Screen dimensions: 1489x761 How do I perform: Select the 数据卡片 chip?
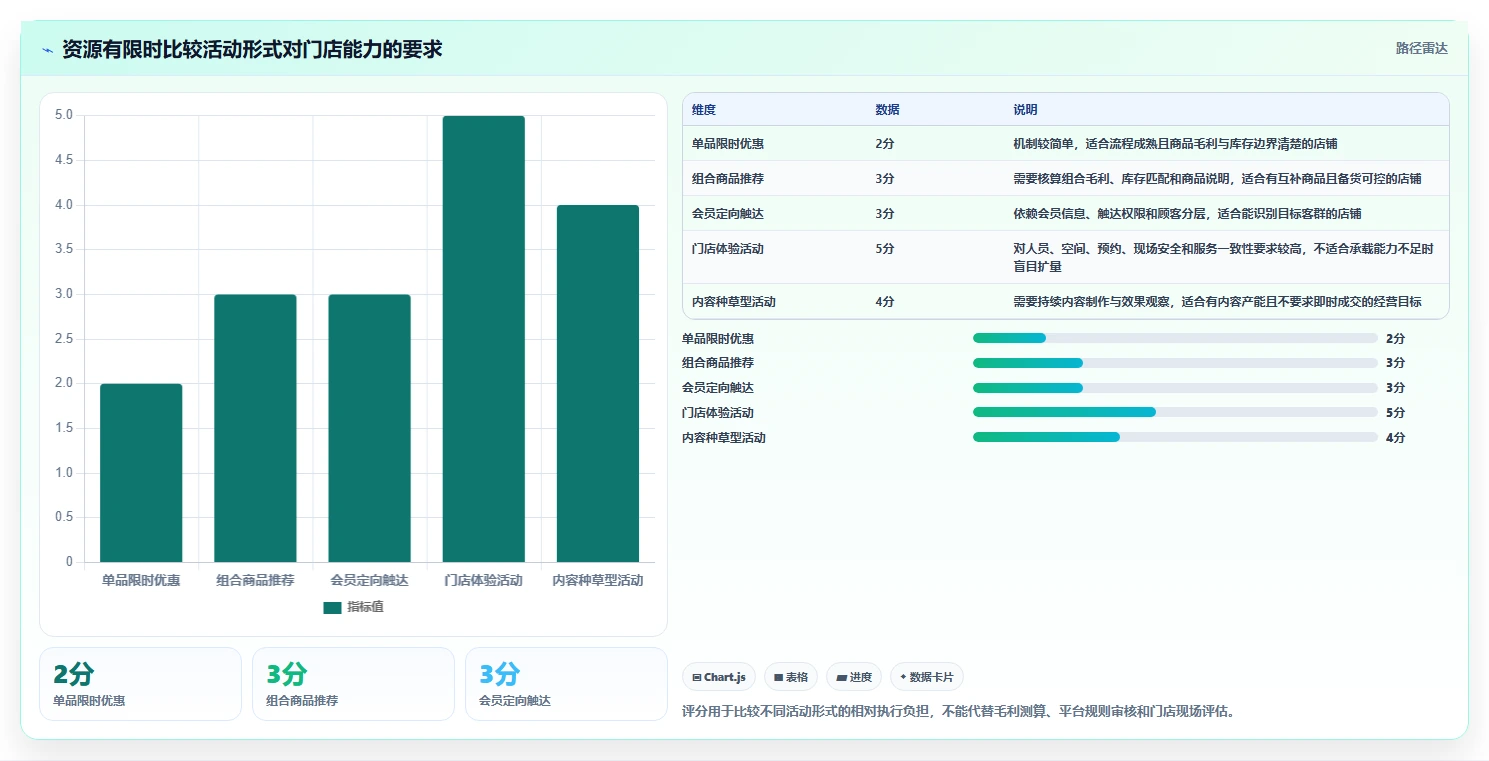point(927,677)
